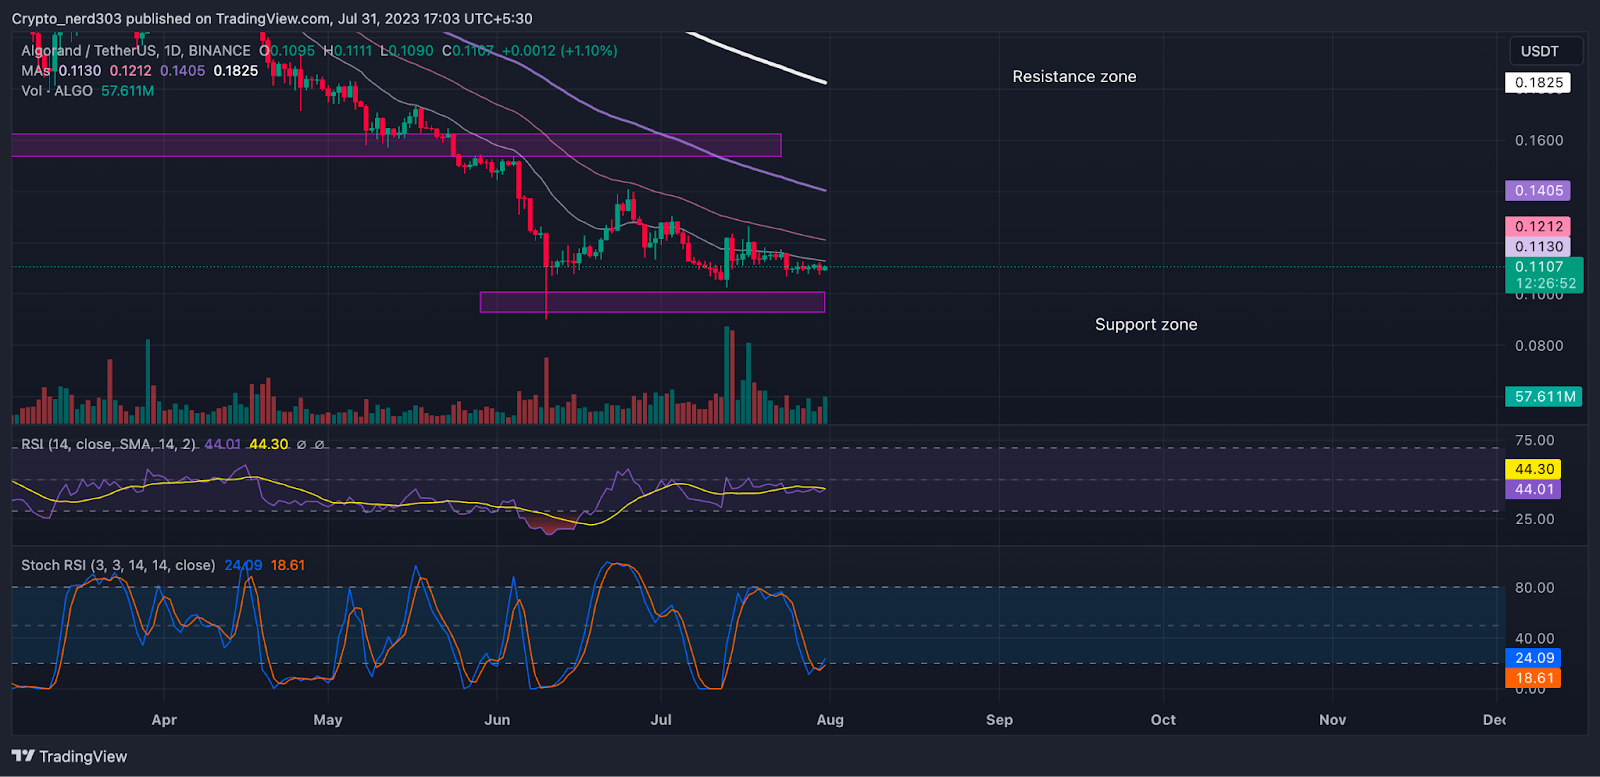This screenshot has width=1600, height=777.
Task: Click the 0.0800 price scale value
Action: pyautogui.click(x=1539, y=346)
